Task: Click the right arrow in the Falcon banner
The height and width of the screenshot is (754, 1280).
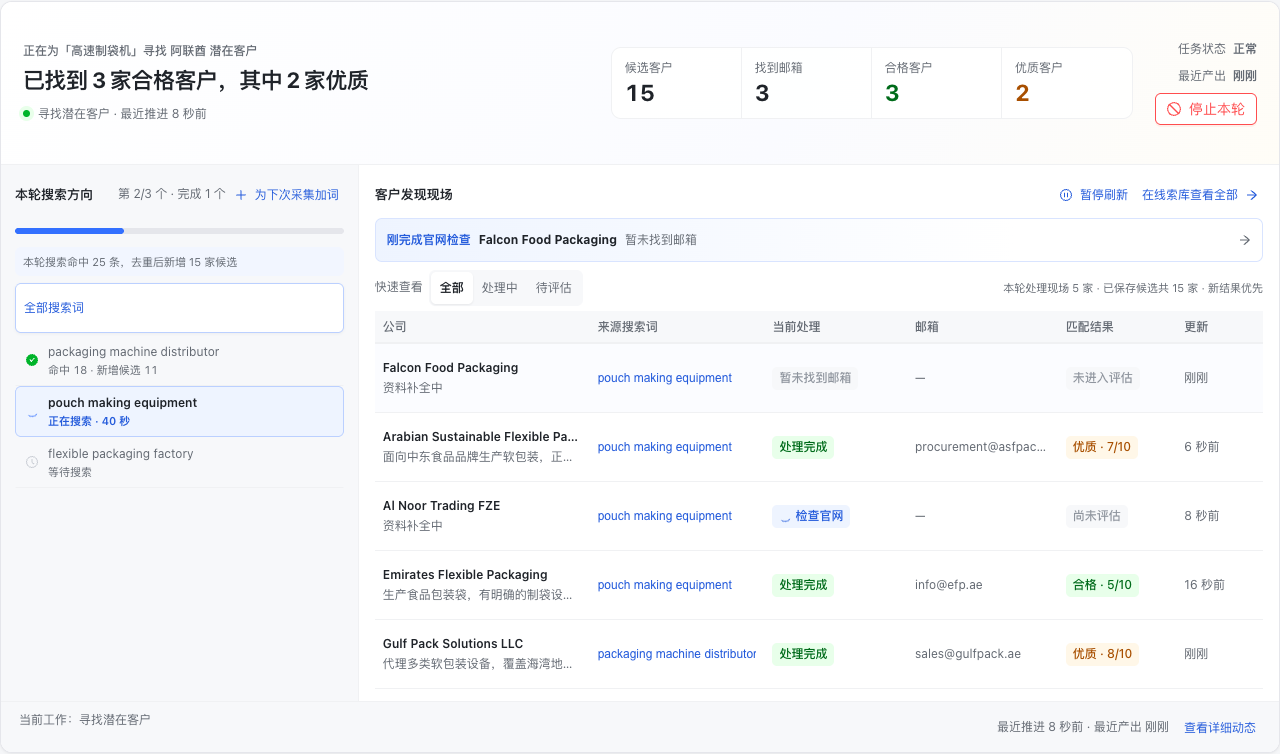Action: pos(1245,240)
